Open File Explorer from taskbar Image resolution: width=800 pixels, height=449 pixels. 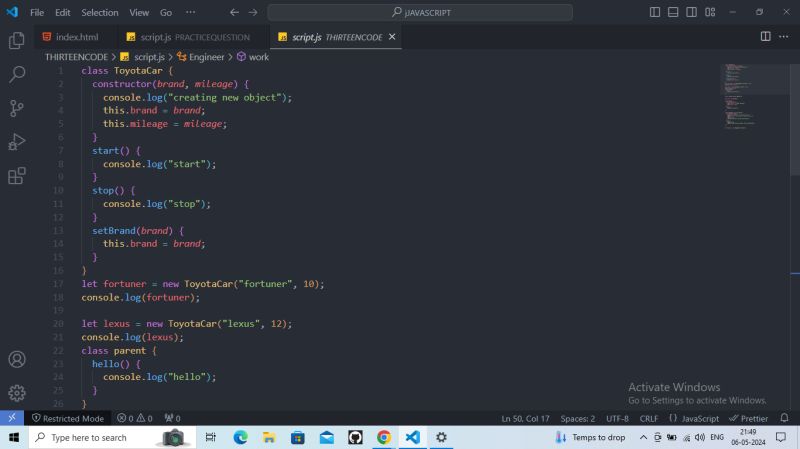tap(269, 437)
